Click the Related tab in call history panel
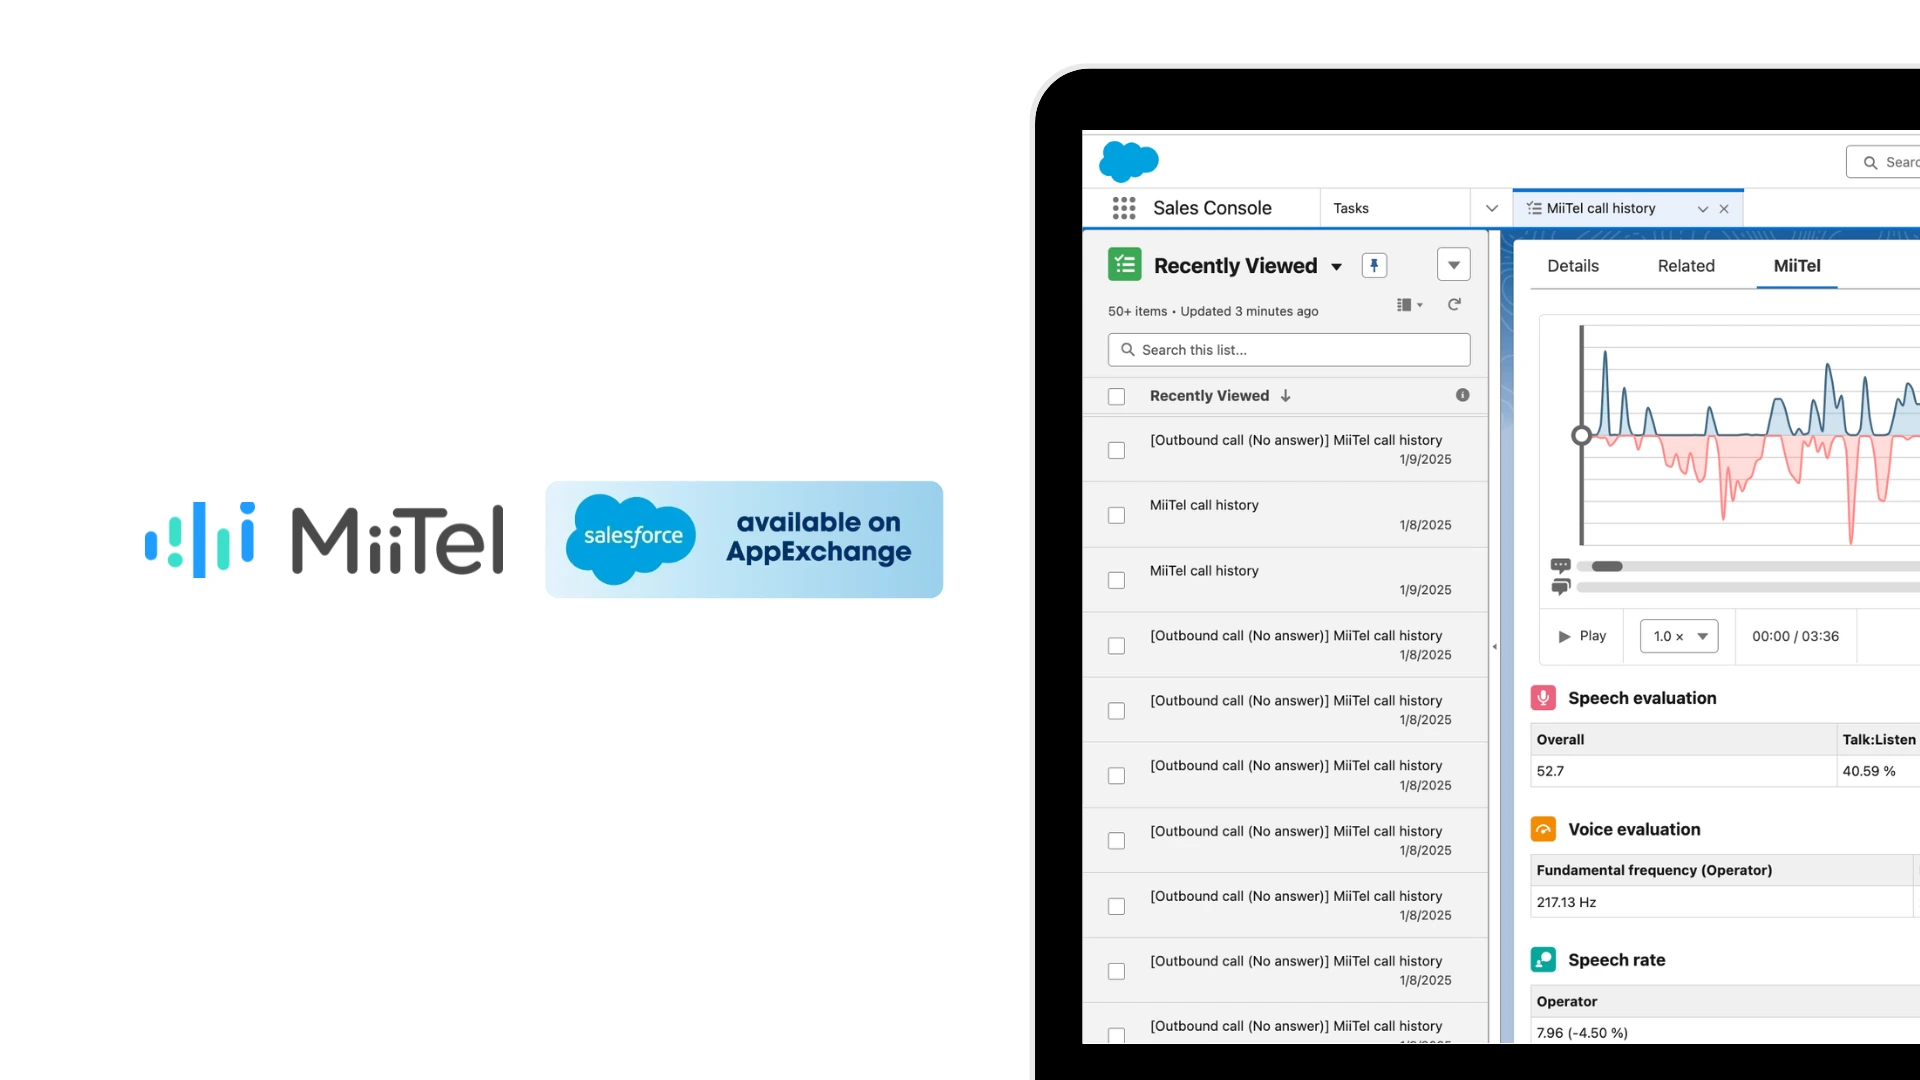This screenshot has height=1080, width=1920. [x=1687, y=265]
